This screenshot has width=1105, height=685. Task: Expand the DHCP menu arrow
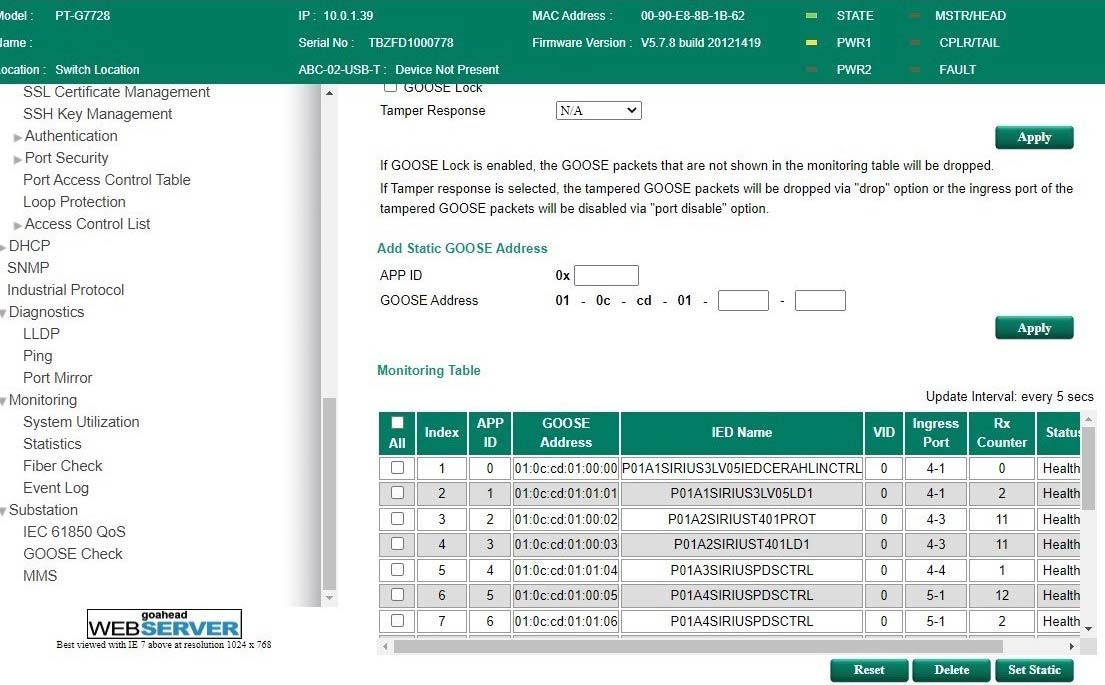coord(3,247)
